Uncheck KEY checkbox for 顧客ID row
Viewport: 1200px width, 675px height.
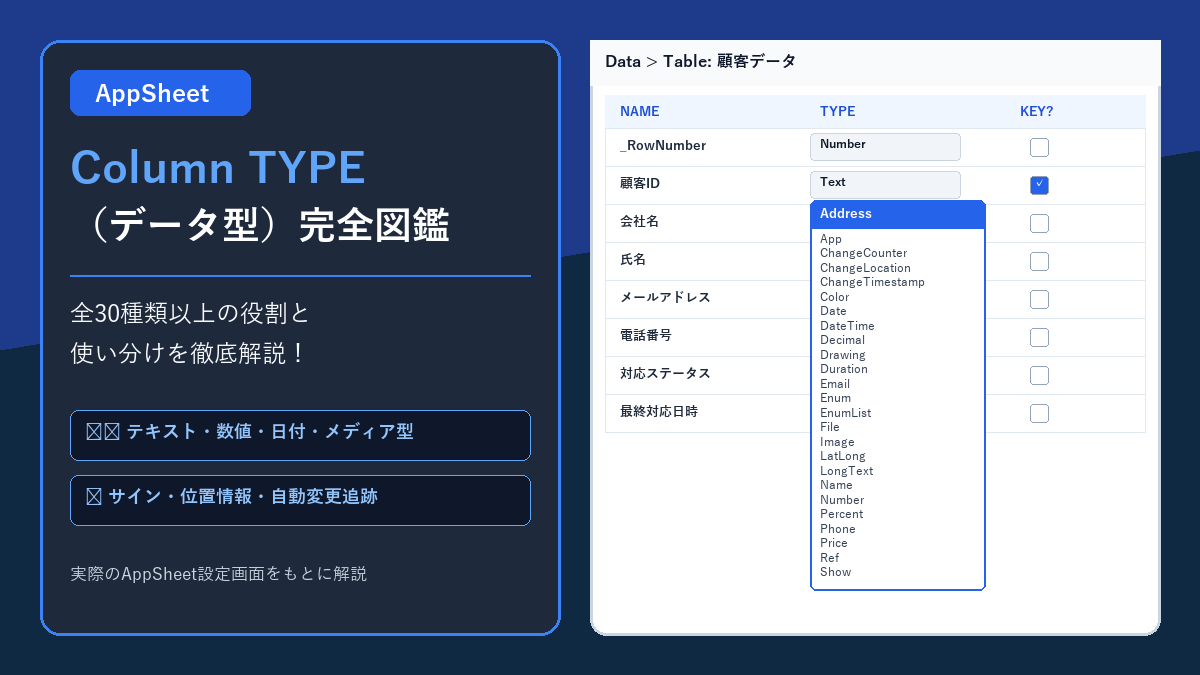pos(1039,186)
